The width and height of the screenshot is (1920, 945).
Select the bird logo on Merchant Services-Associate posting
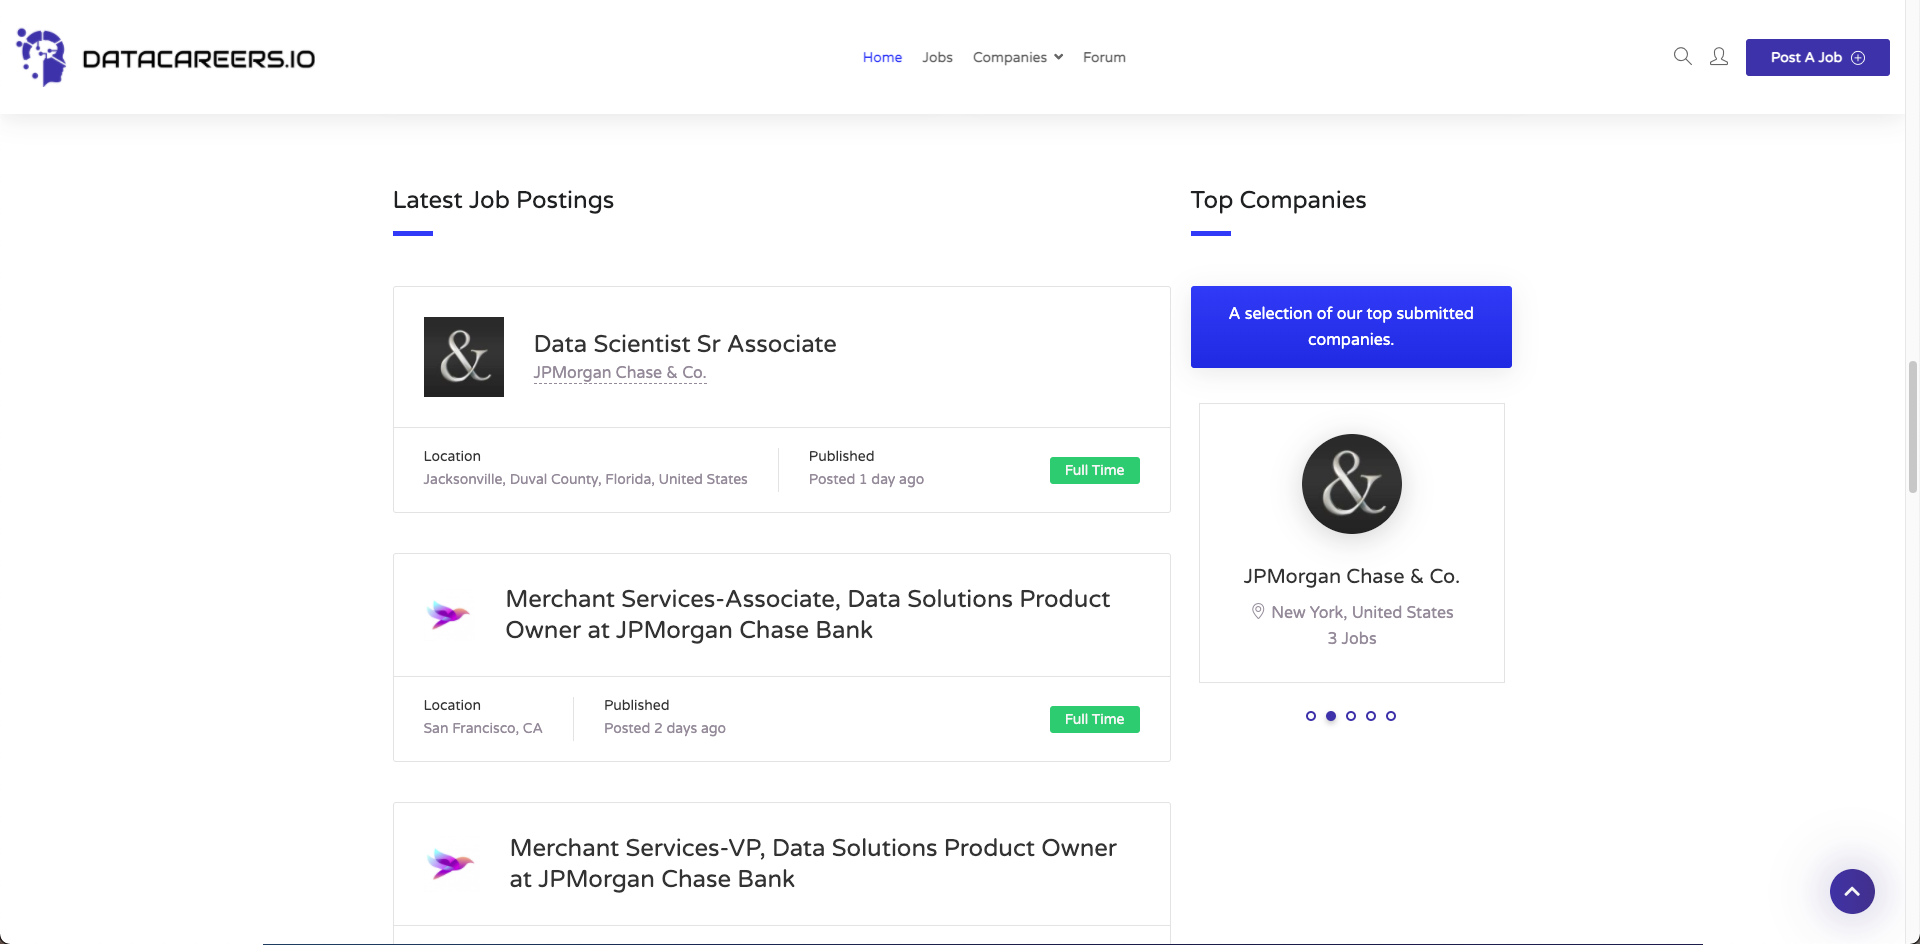(449, 615)
